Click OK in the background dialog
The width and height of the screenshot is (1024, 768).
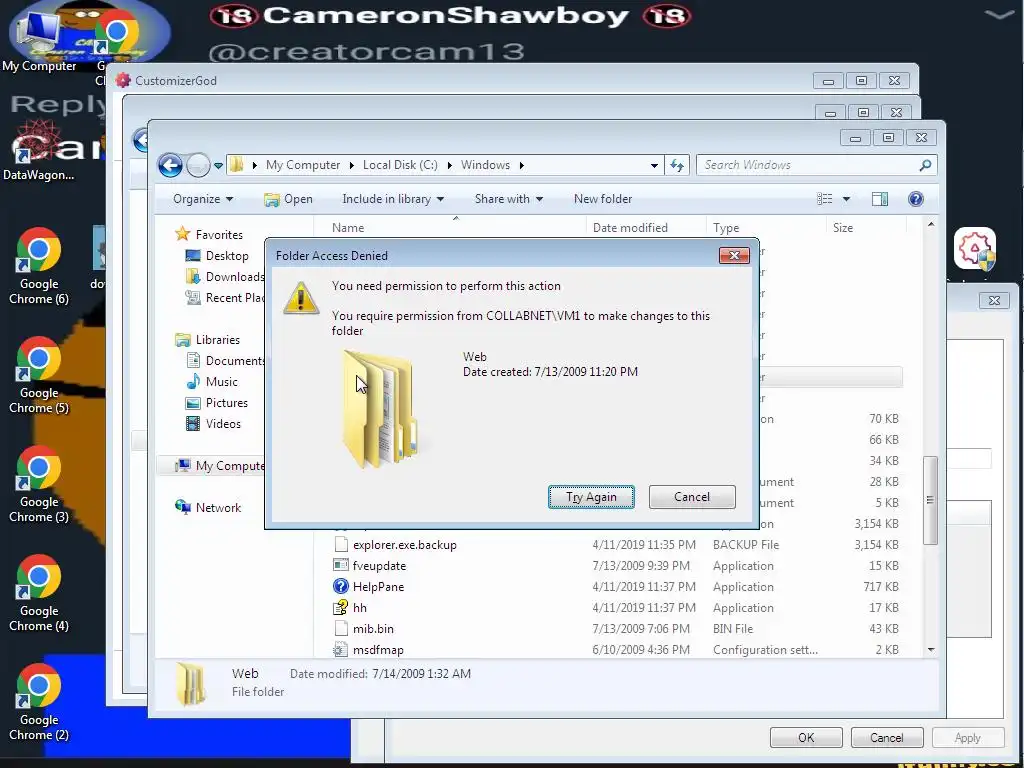(x=806, y=737)
